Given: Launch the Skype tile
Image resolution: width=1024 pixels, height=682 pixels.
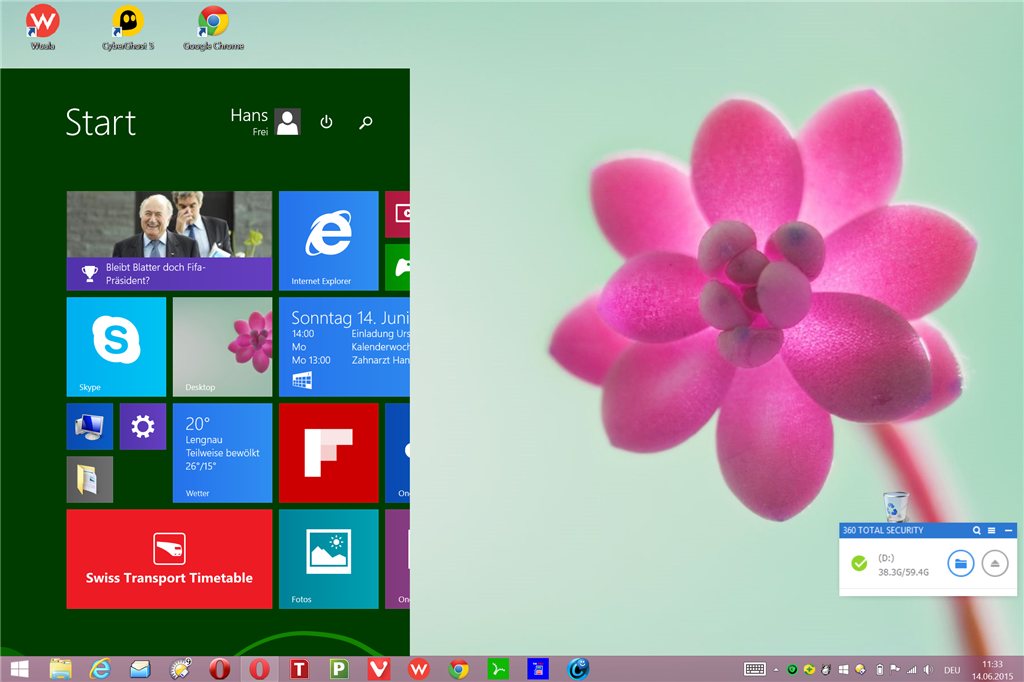Looking at the screenshot, I should 116,347.
